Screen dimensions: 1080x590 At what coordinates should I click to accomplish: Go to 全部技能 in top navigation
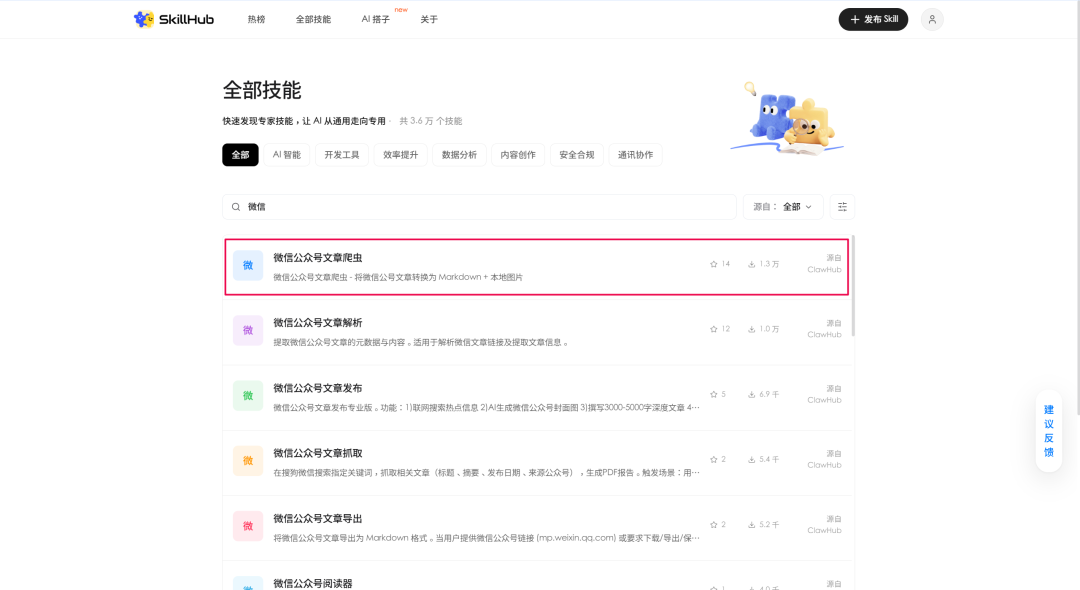(x=313, y=19)
